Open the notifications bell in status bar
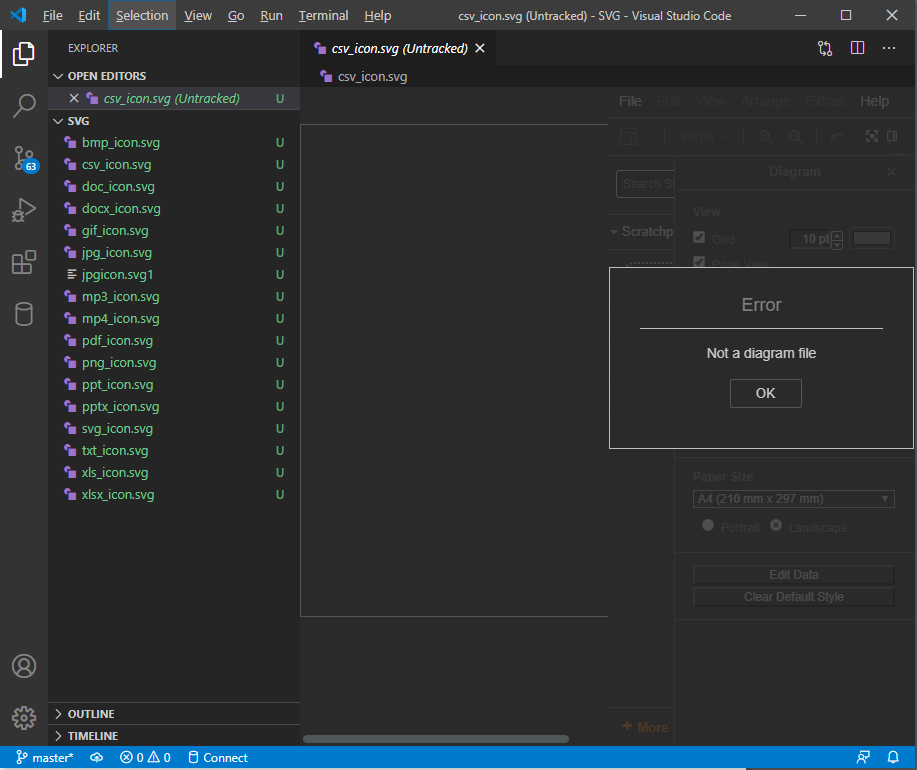Screen dimensions: 917x770 pyautogui.click(x=893, y=758)
